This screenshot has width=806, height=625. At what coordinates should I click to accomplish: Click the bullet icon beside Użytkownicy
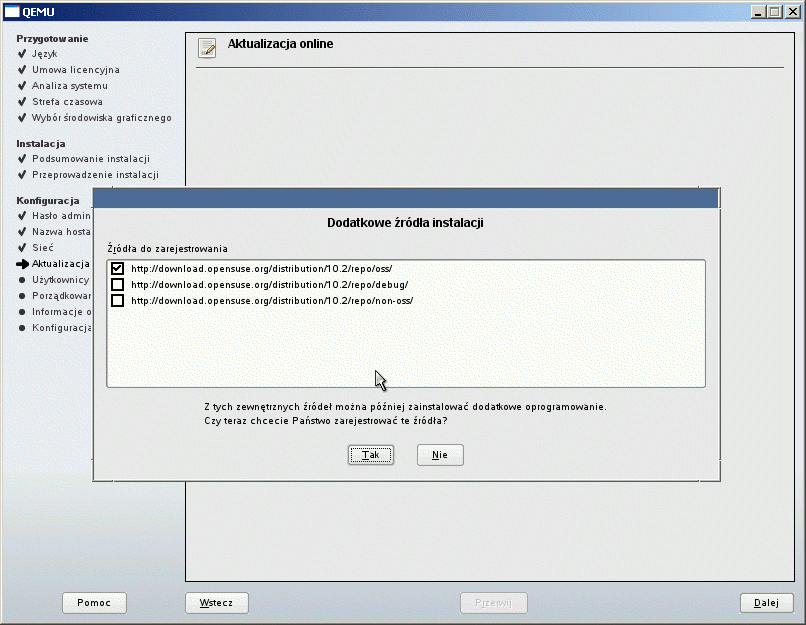(22, 280)
